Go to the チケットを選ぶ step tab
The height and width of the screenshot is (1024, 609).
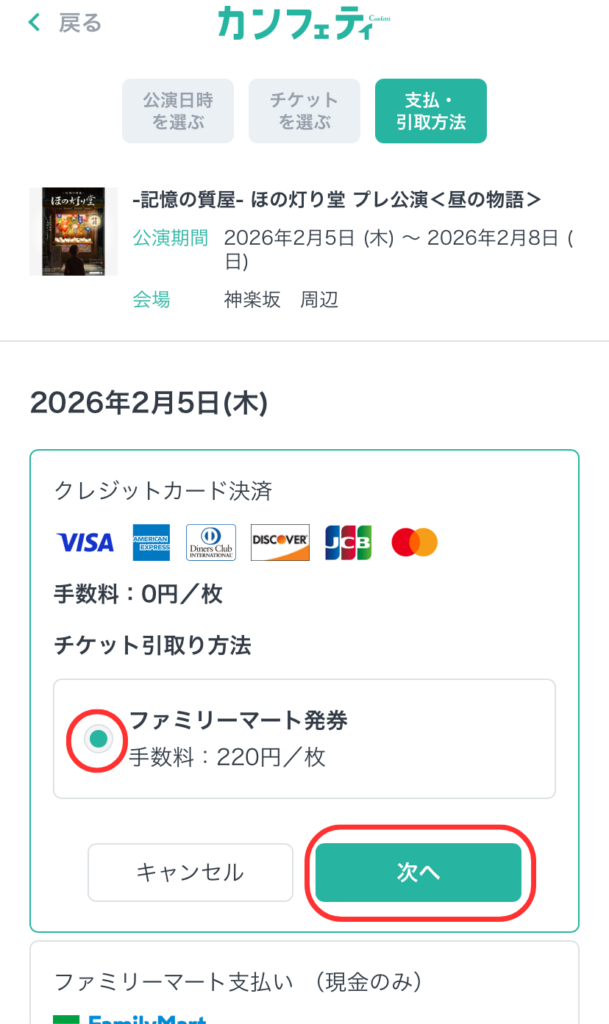coord(304,111)
